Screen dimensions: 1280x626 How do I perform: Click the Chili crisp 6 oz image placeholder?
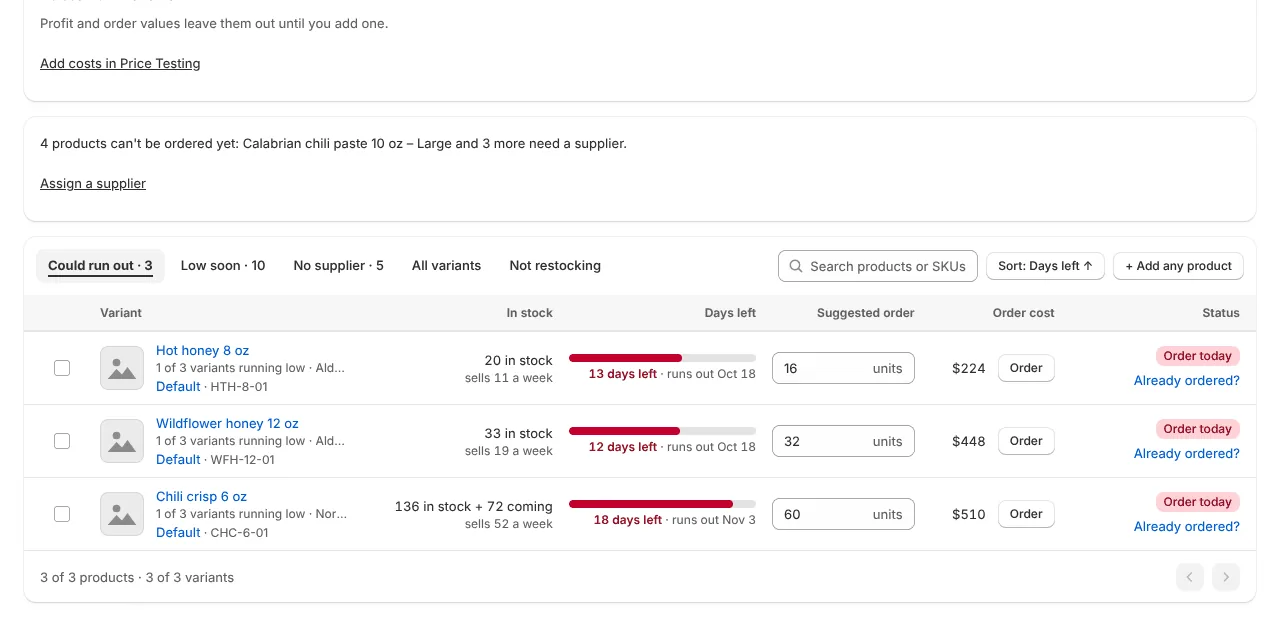(122, 514)
